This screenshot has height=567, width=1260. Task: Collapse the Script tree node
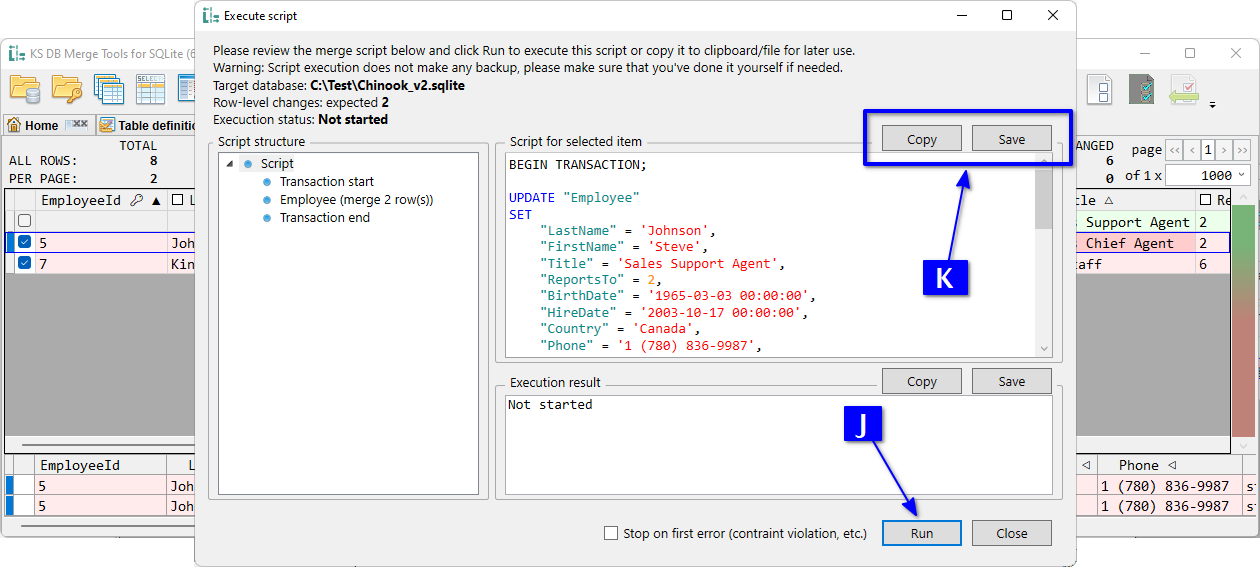(229, 164)
